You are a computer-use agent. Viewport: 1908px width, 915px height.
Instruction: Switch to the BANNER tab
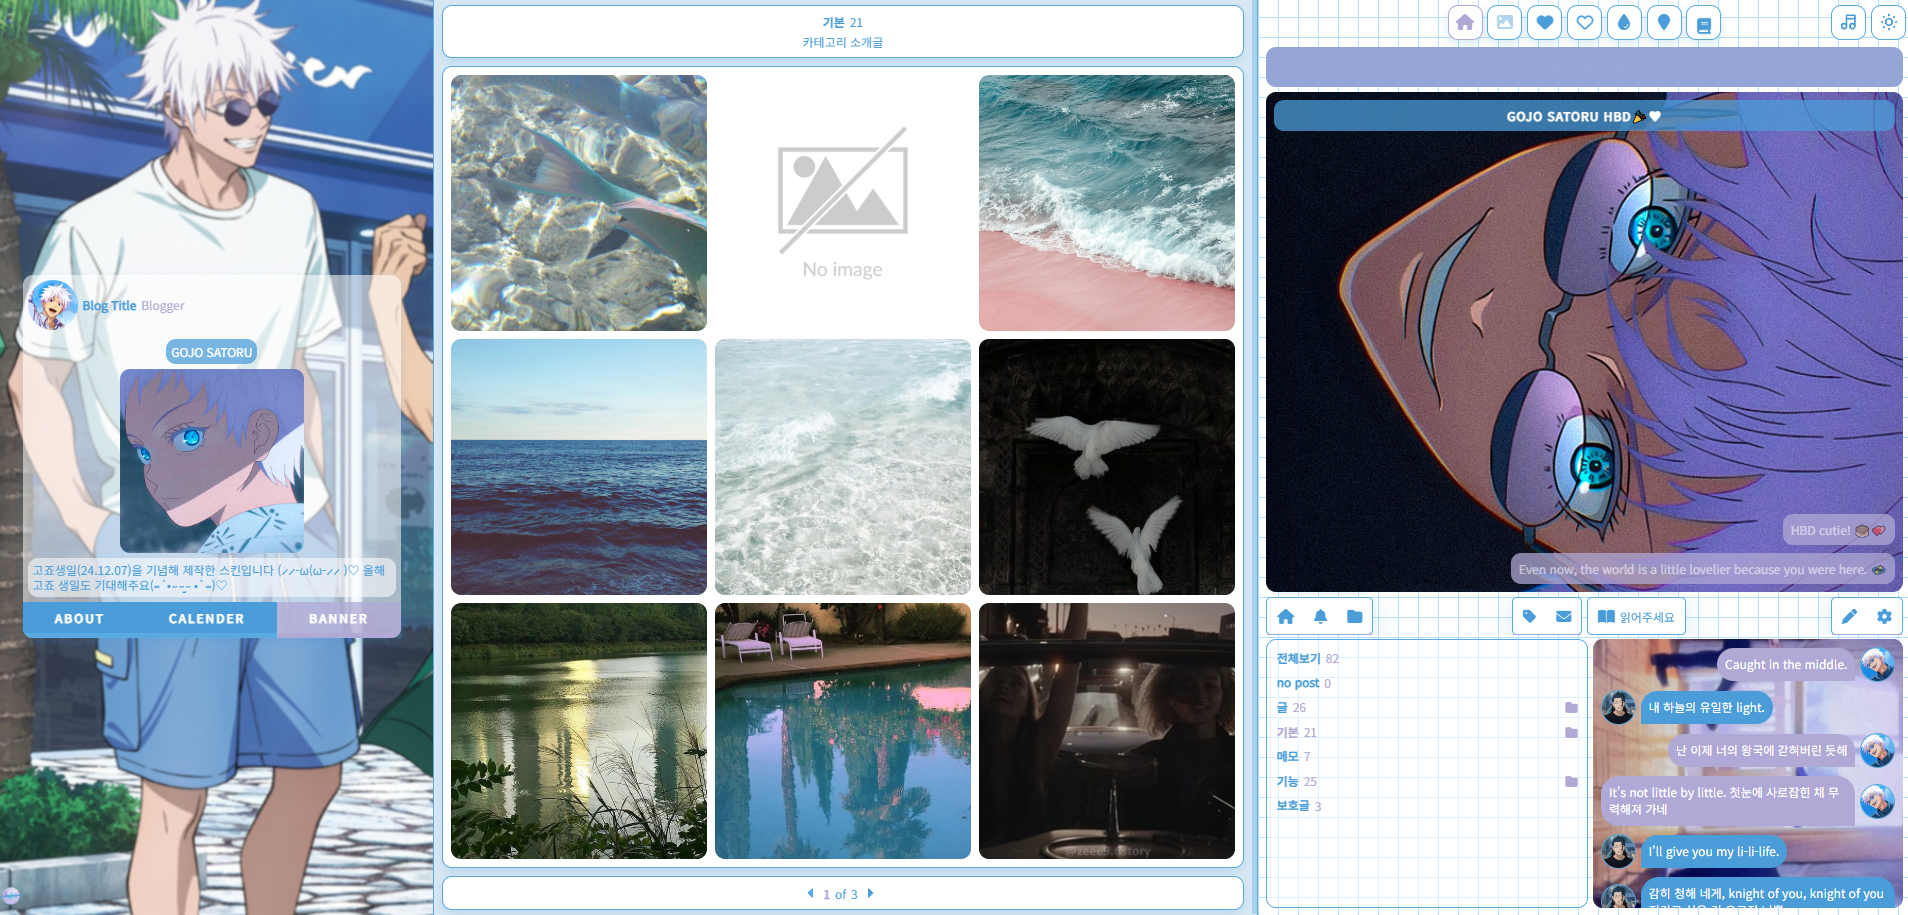[338, 619]
